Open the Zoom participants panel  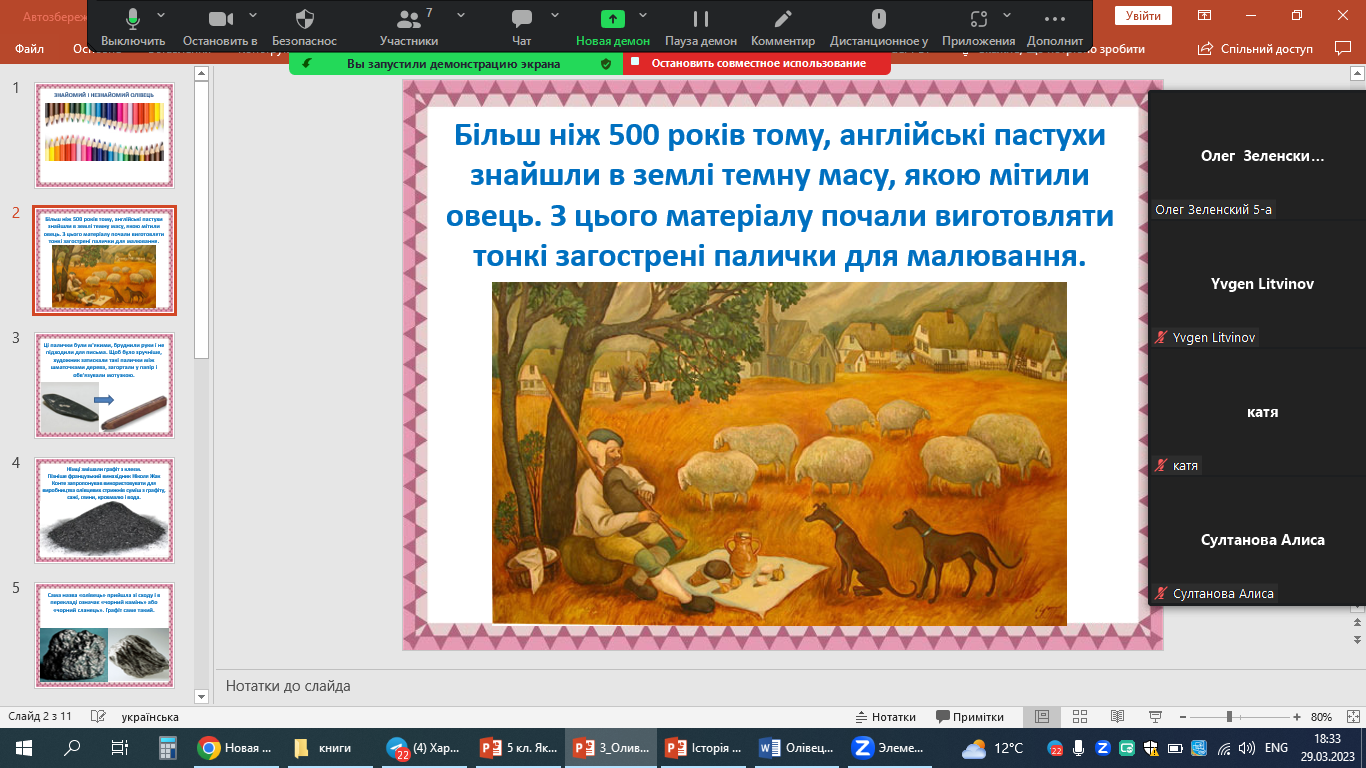pyautogui.click(x=409, y=26)
